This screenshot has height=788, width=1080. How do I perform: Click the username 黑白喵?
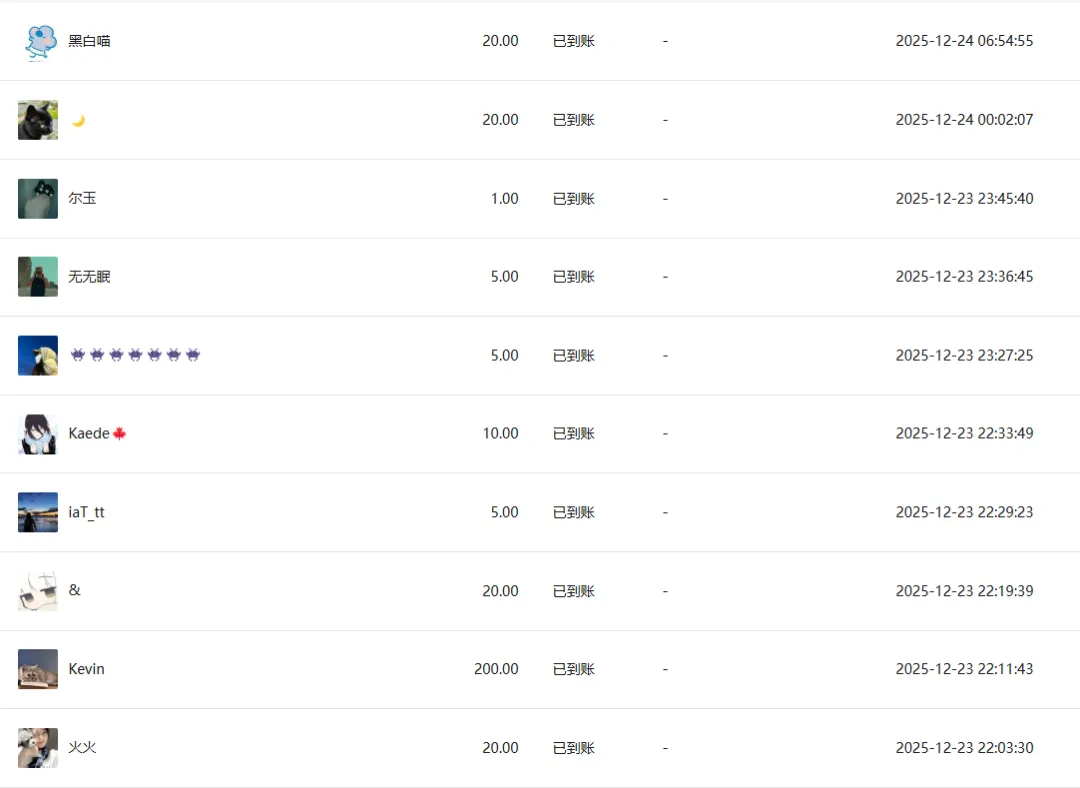[x=89, y=41]
